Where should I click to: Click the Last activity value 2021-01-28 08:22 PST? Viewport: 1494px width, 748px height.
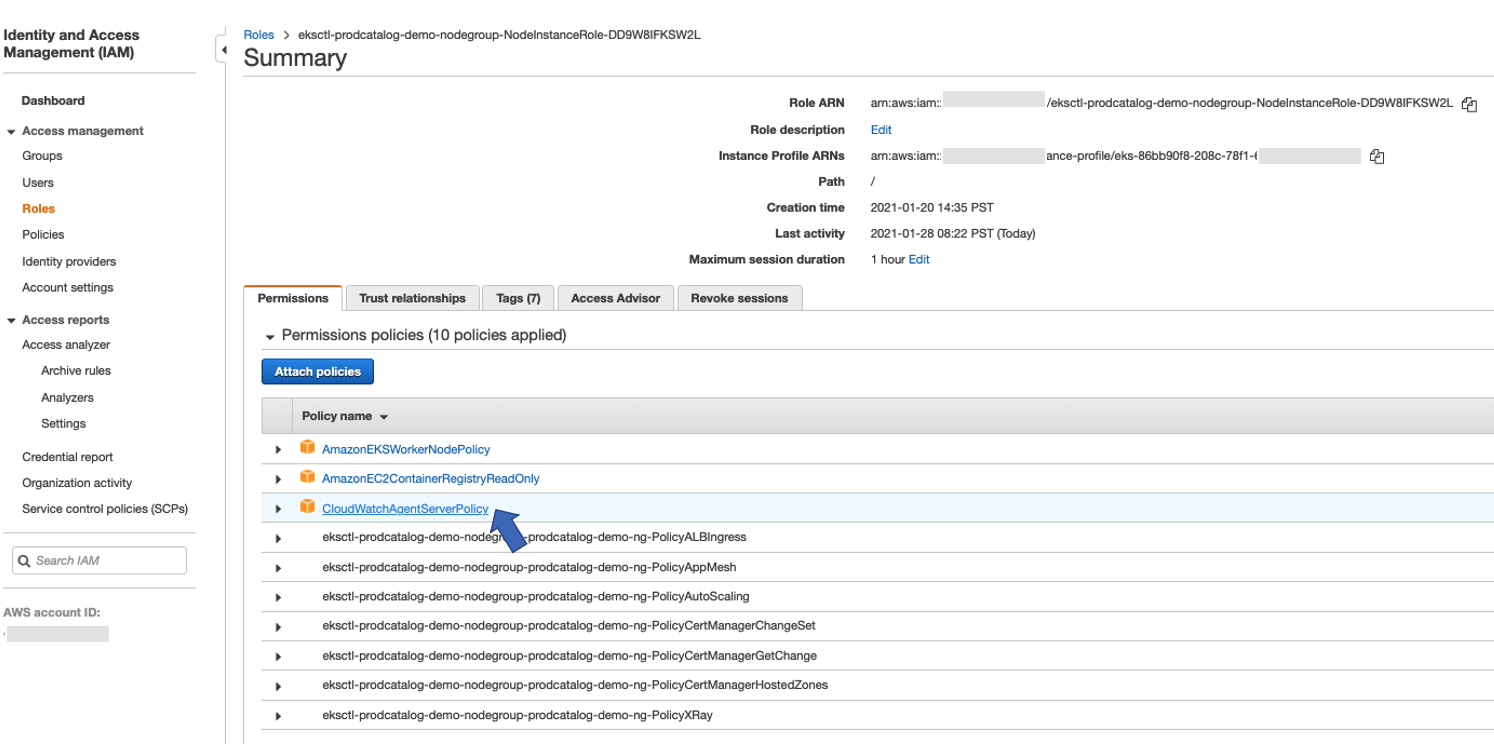[953, 234]
